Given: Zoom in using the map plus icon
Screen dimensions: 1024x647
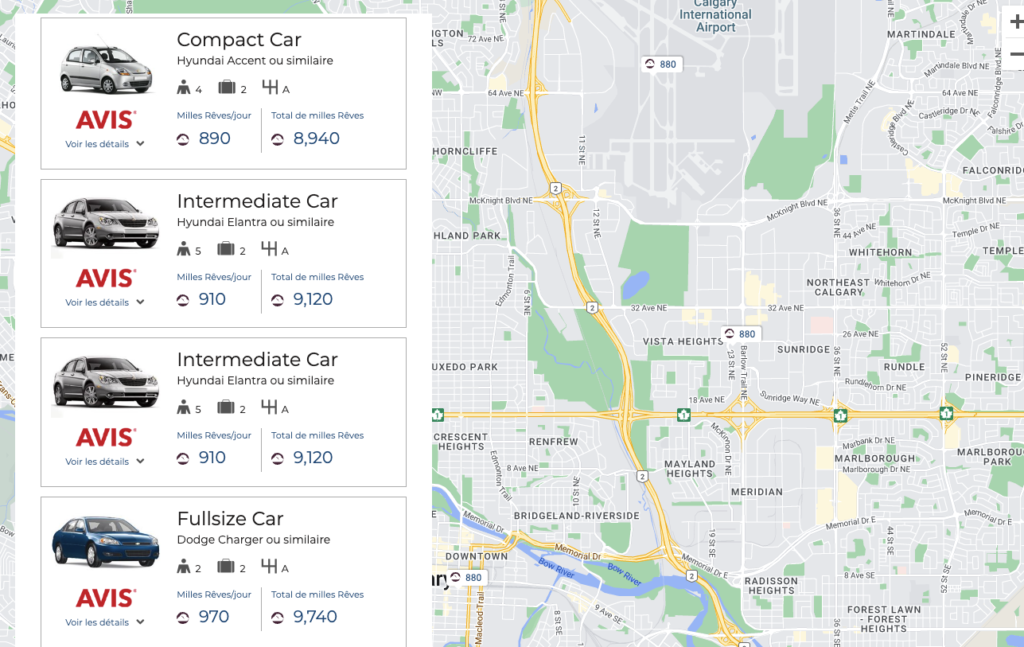Looking at the screenshot, I should coord(1015,20).
